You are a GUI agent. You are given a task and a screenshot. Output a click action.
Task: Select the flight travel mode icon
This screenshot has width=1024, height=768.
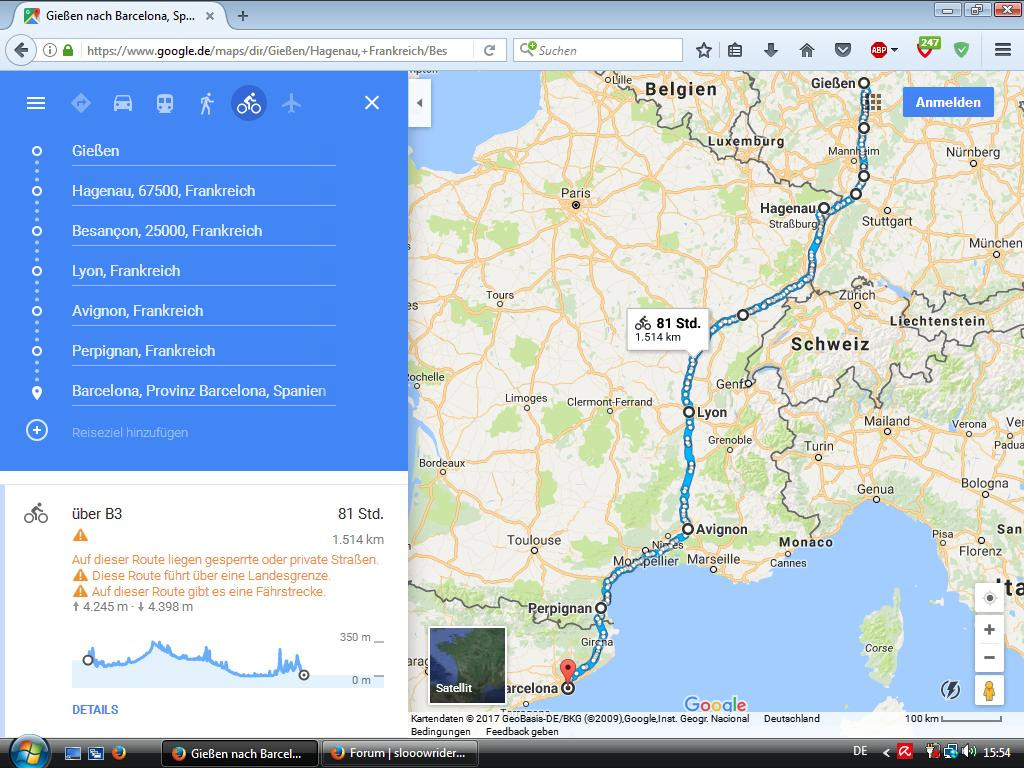291,103
